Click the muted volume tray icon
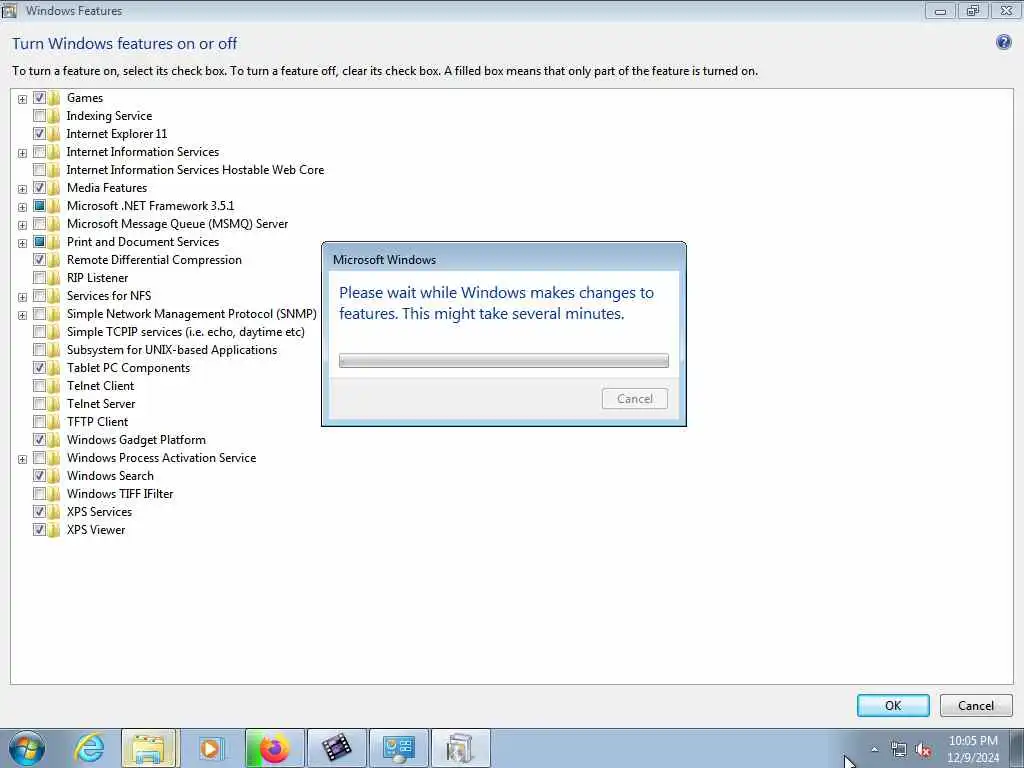The width and height of the screenshot is (1024, 768). [x=923, y=750]
